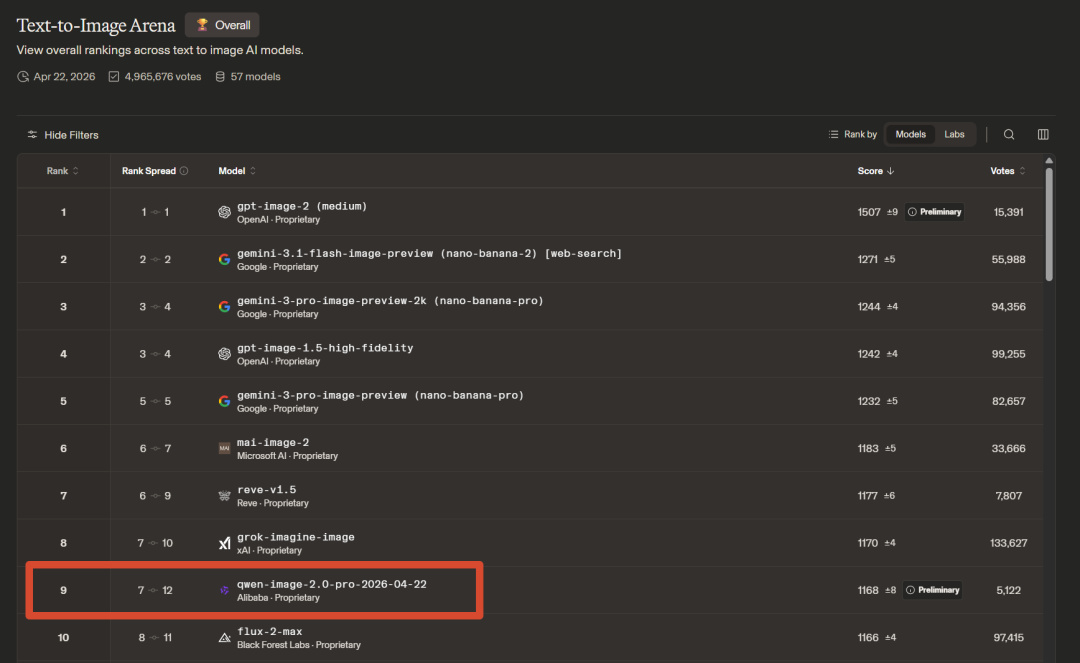Viewport: 1080px width, 663px height.
Task: Sort the table by the Model column
Action: tap(237, 171)
